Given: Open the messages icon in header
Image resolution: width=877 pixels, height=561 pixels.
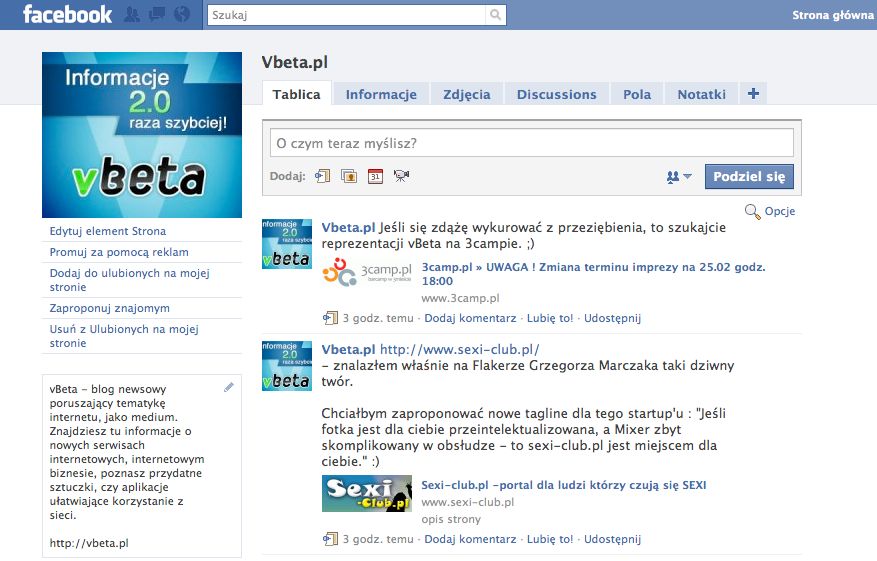Looking at the screenshot, I should tap(157, 14).
